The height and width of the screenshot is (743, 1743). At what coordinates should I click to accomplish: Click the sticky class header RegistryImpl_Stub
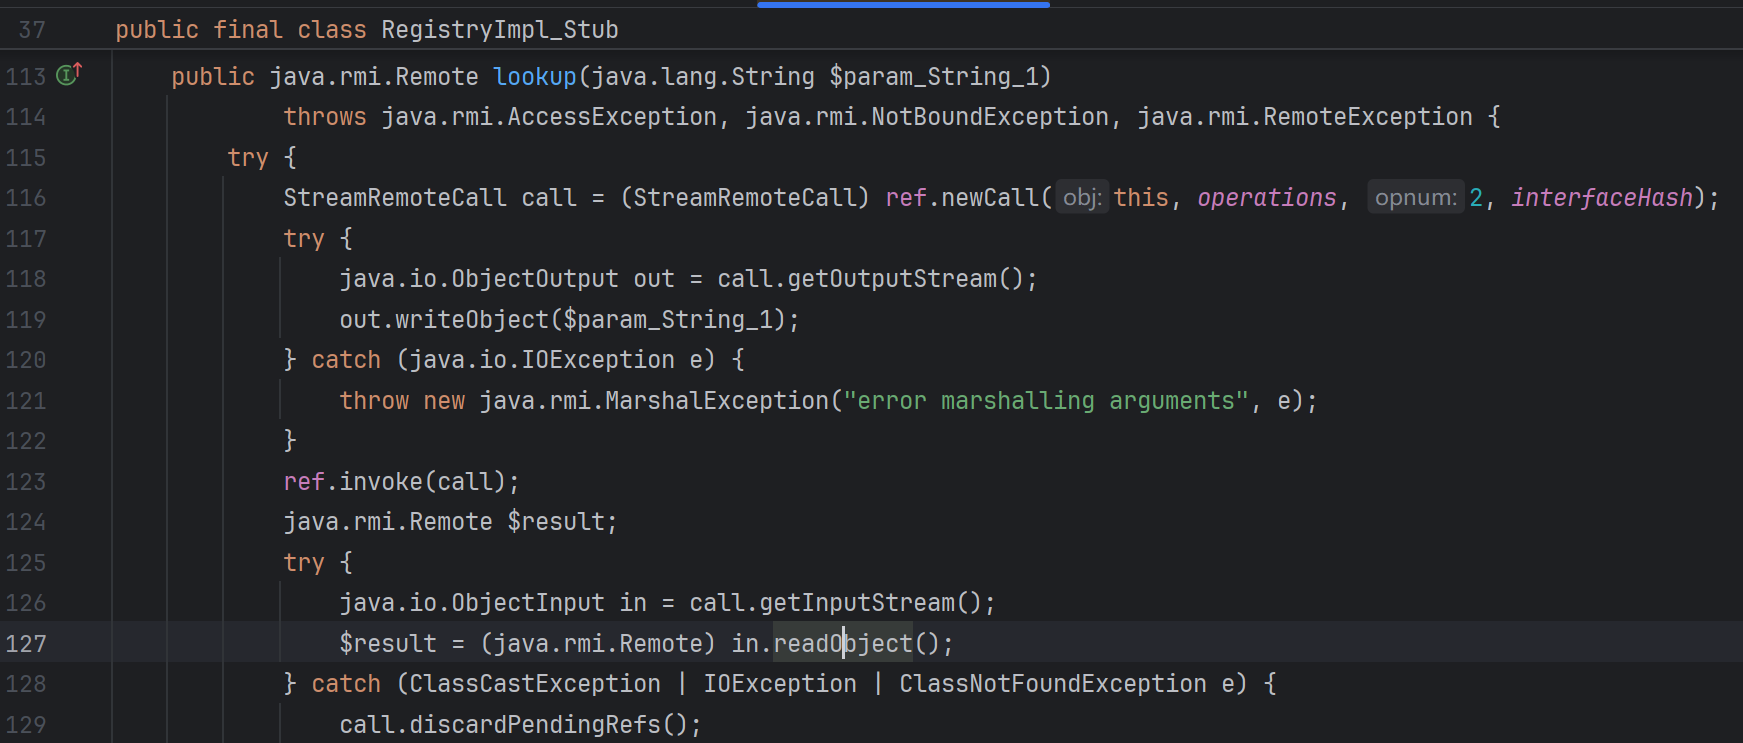499,30
